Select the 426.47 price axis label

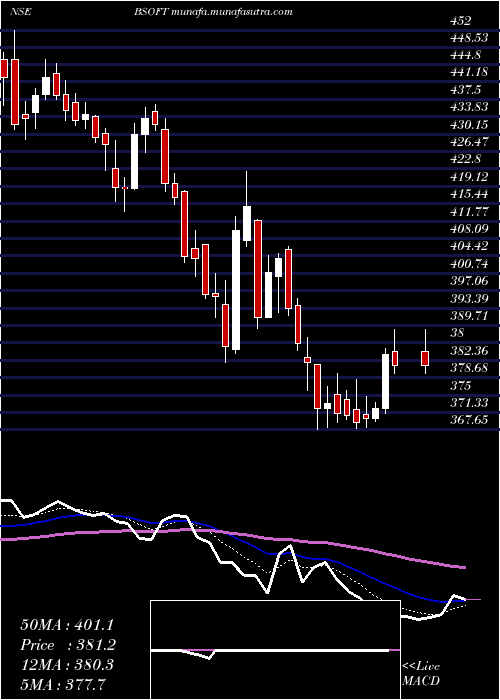[468, 142]
